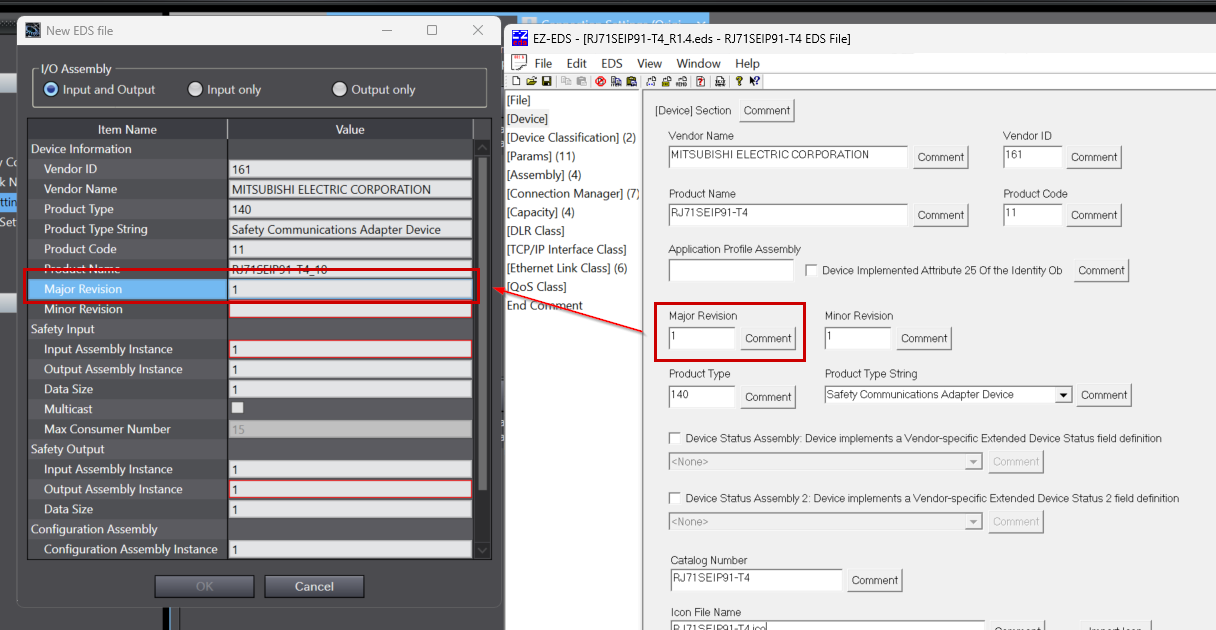Click the Copy icon in EZ-EDS toolbar
Viewport: 1216px width, 630px height.
pos(566,81)
